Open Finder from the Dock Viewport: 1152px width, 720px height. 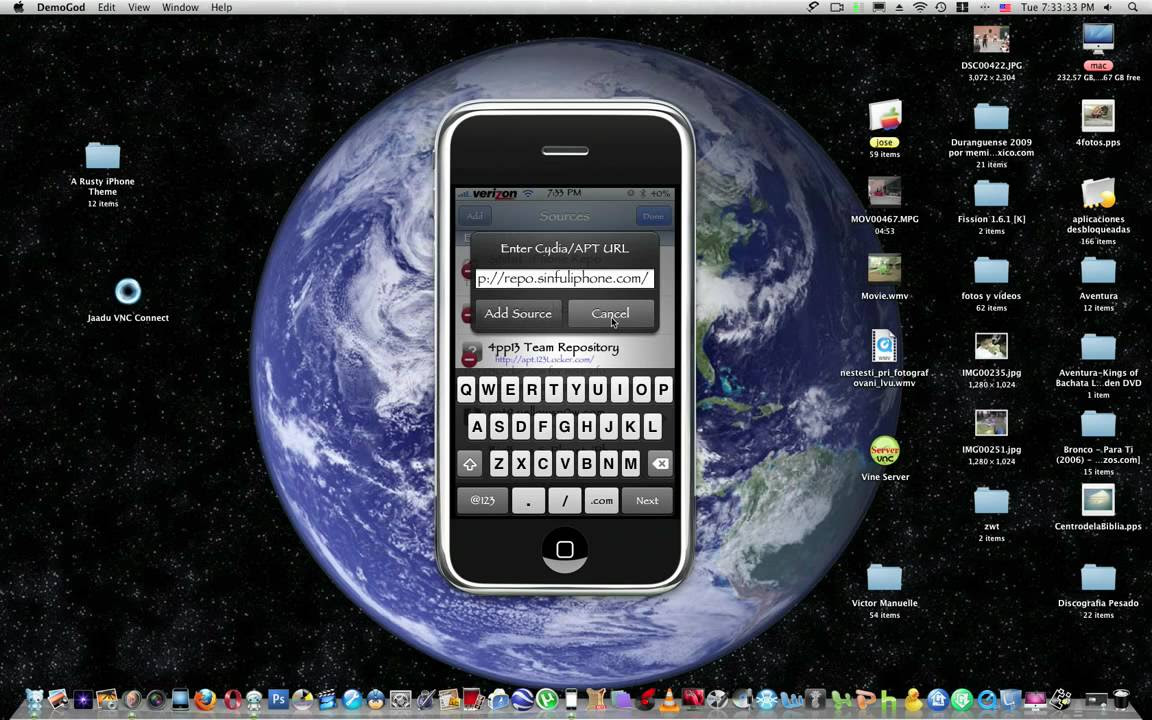tap(35, 699)
